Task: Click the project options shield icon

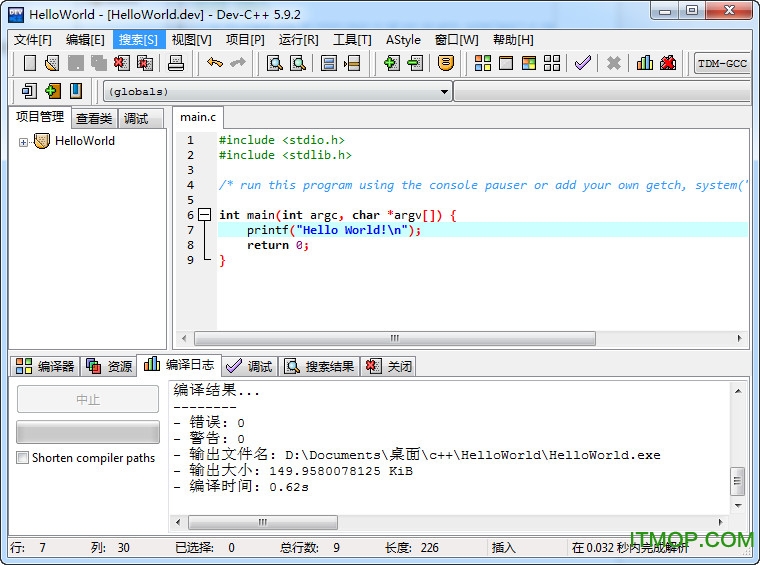Action: coord(447,63)
